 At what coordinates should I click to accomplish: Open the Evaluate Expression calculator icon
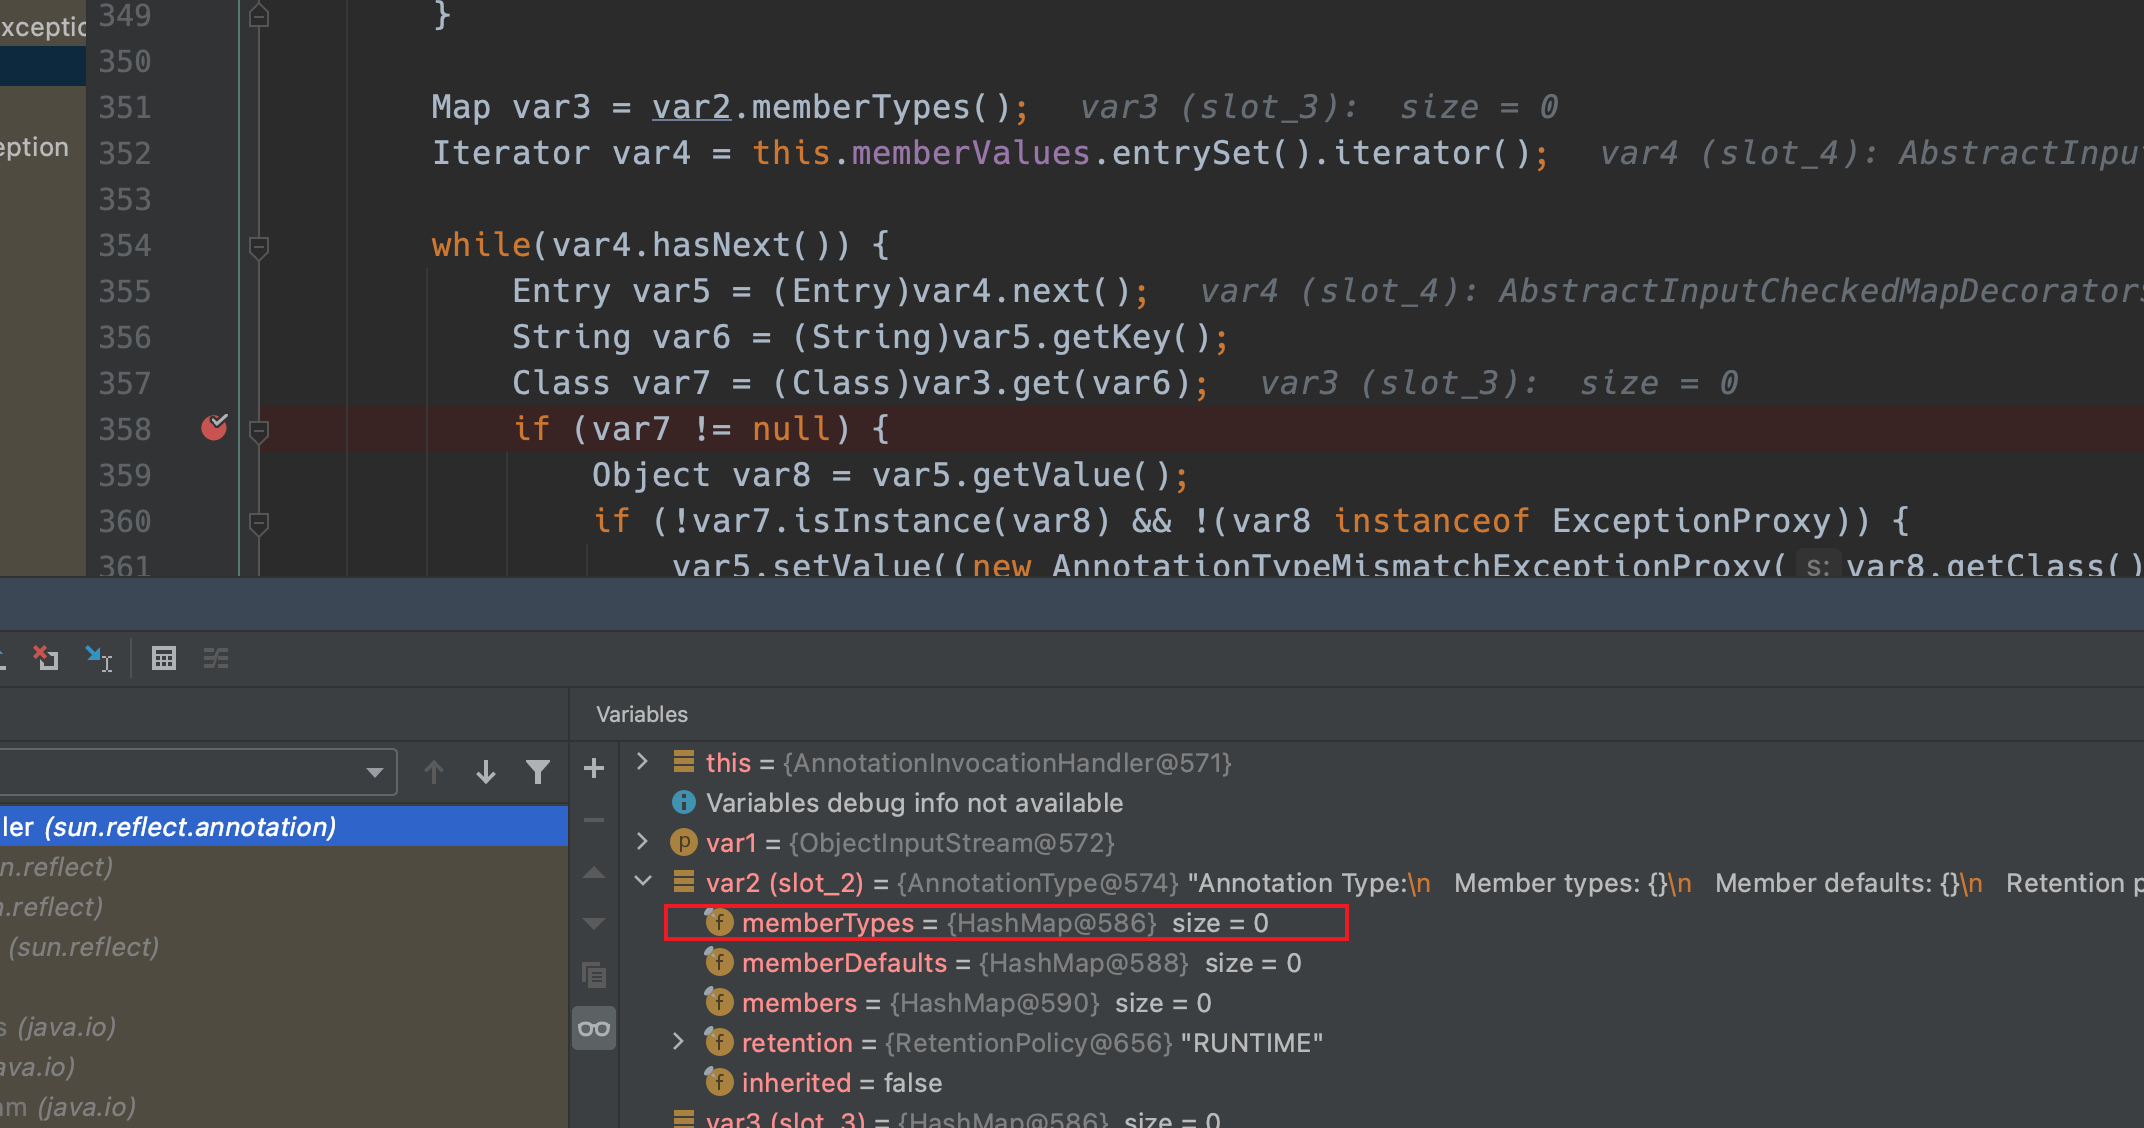(163, 658)
